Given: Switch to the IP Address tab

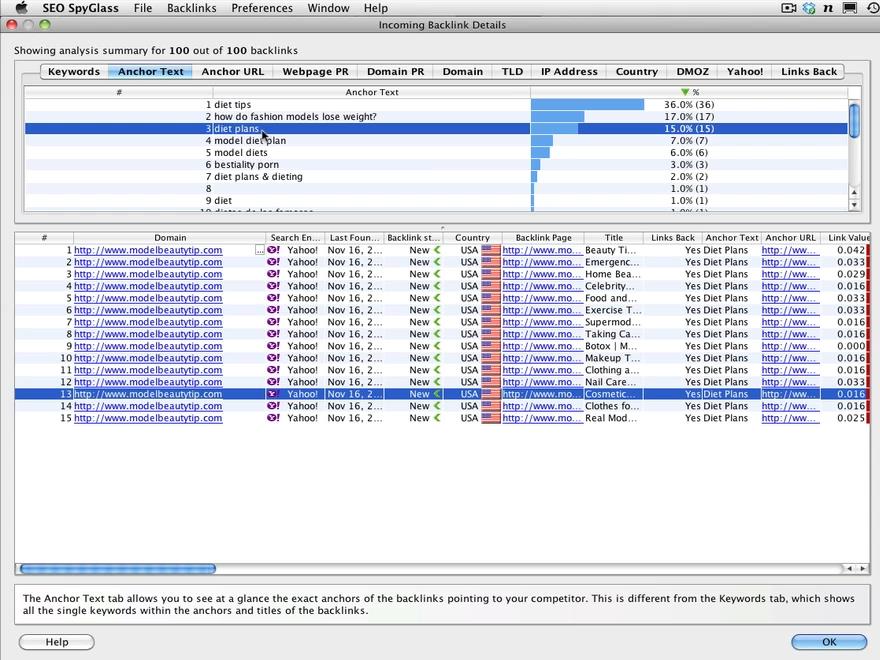Looking at the screenshot, I should pyautogui.click(x=569, y=71).
